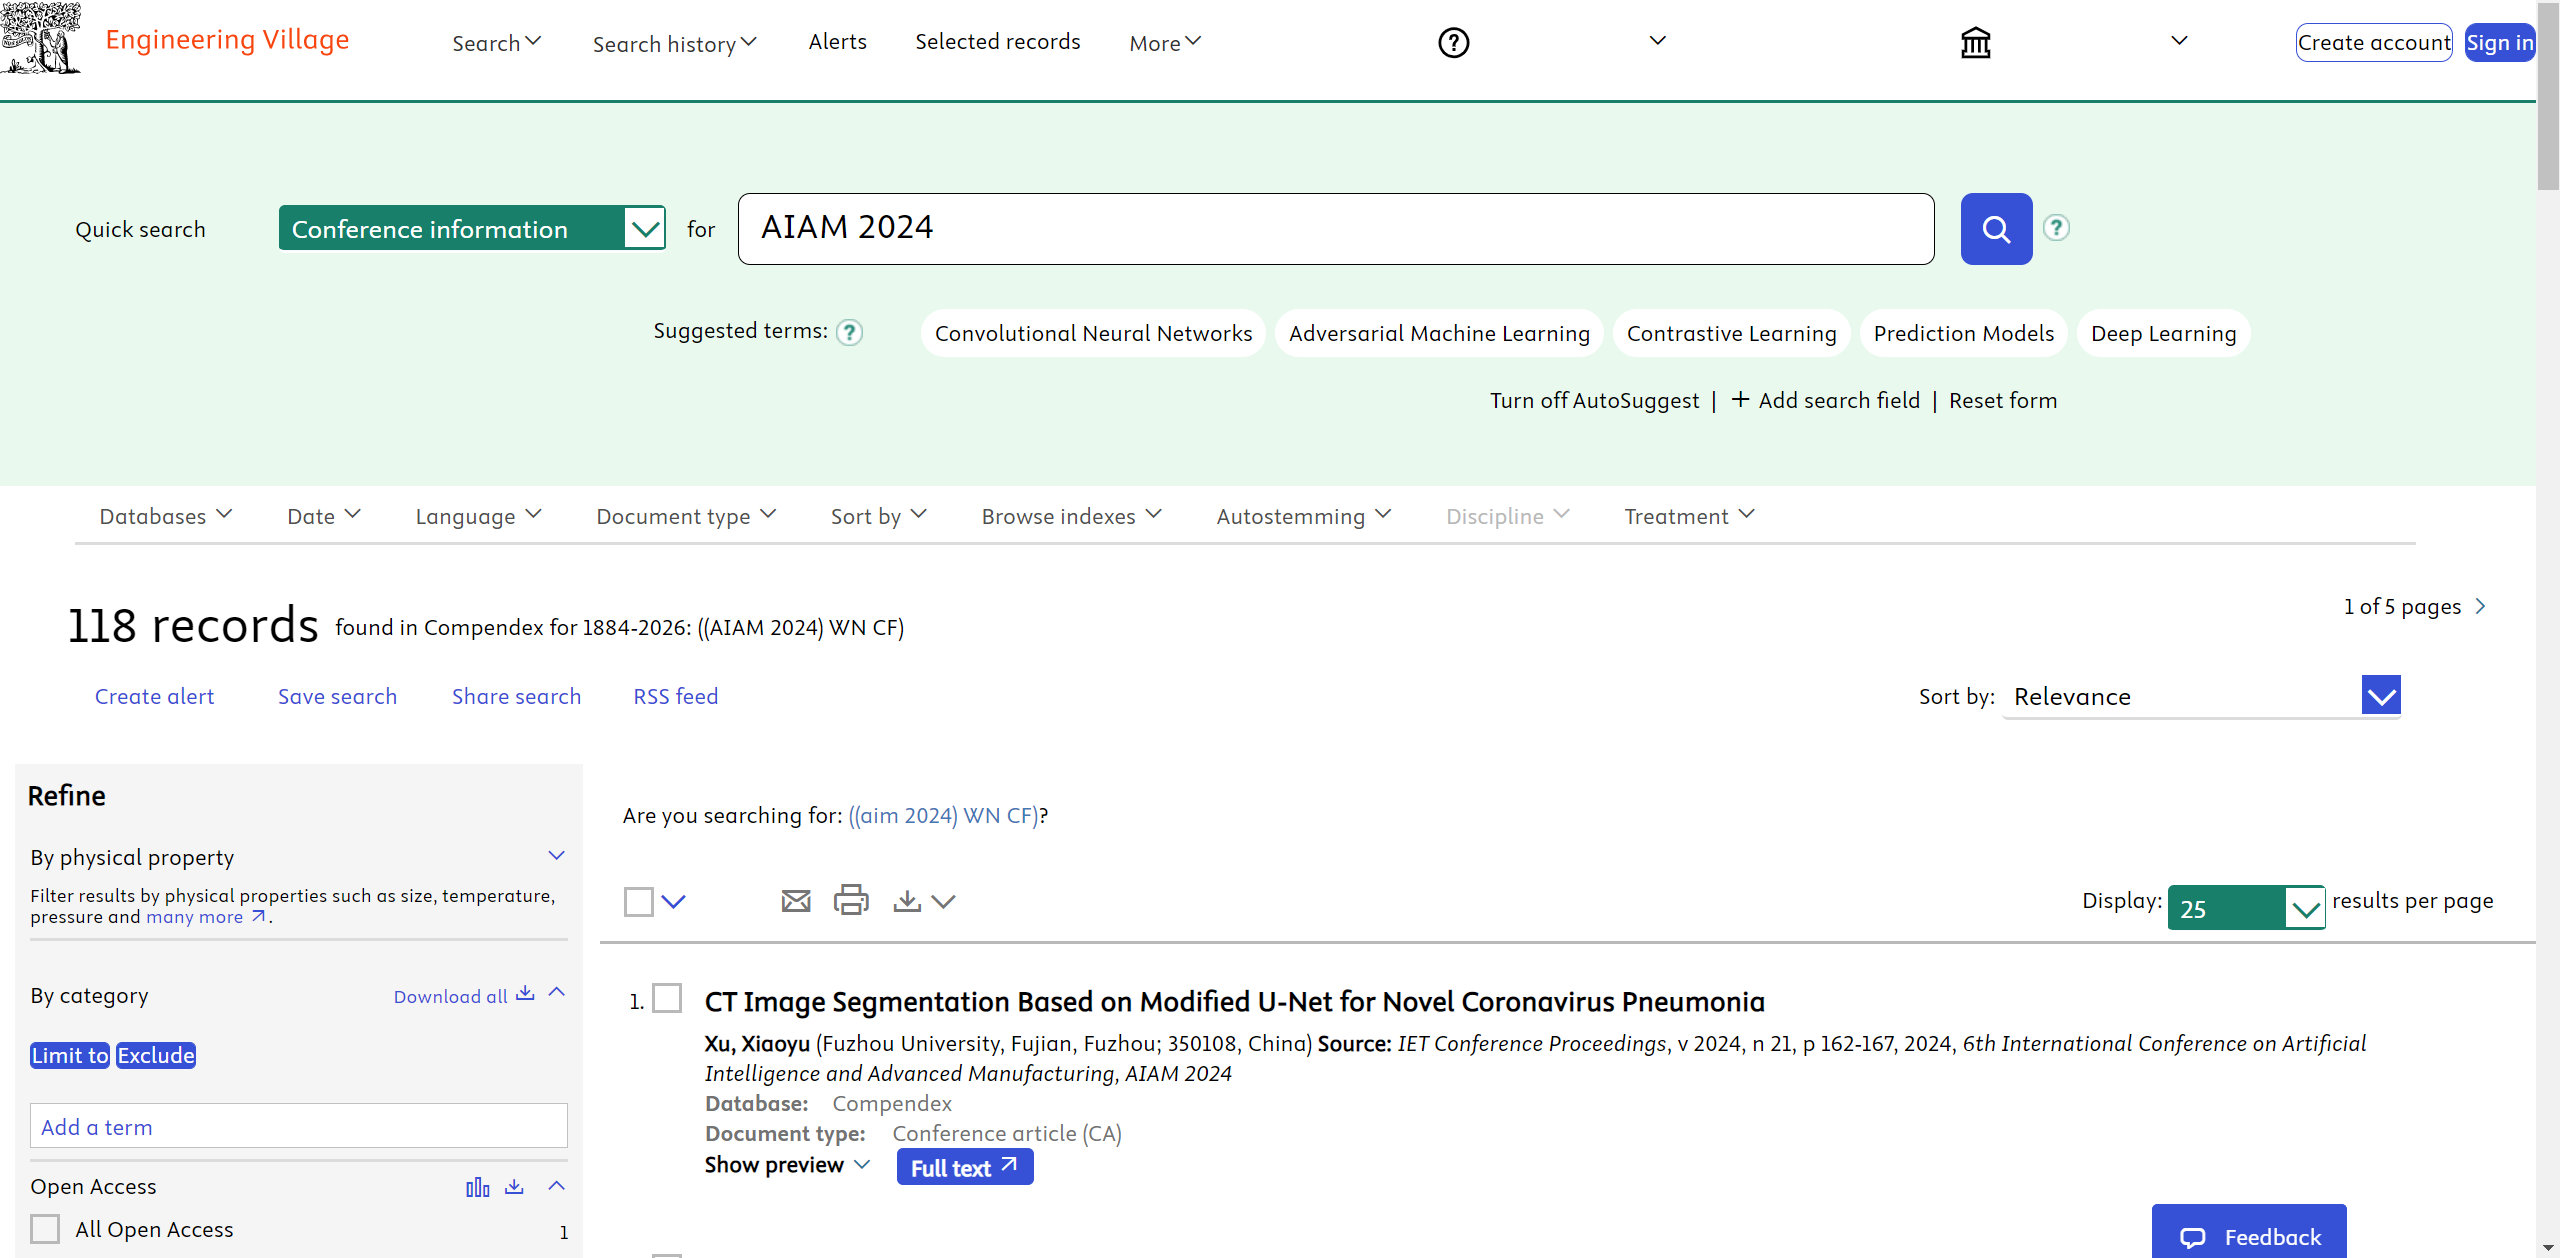Open Browse indexes menu

click(1072, 516)
